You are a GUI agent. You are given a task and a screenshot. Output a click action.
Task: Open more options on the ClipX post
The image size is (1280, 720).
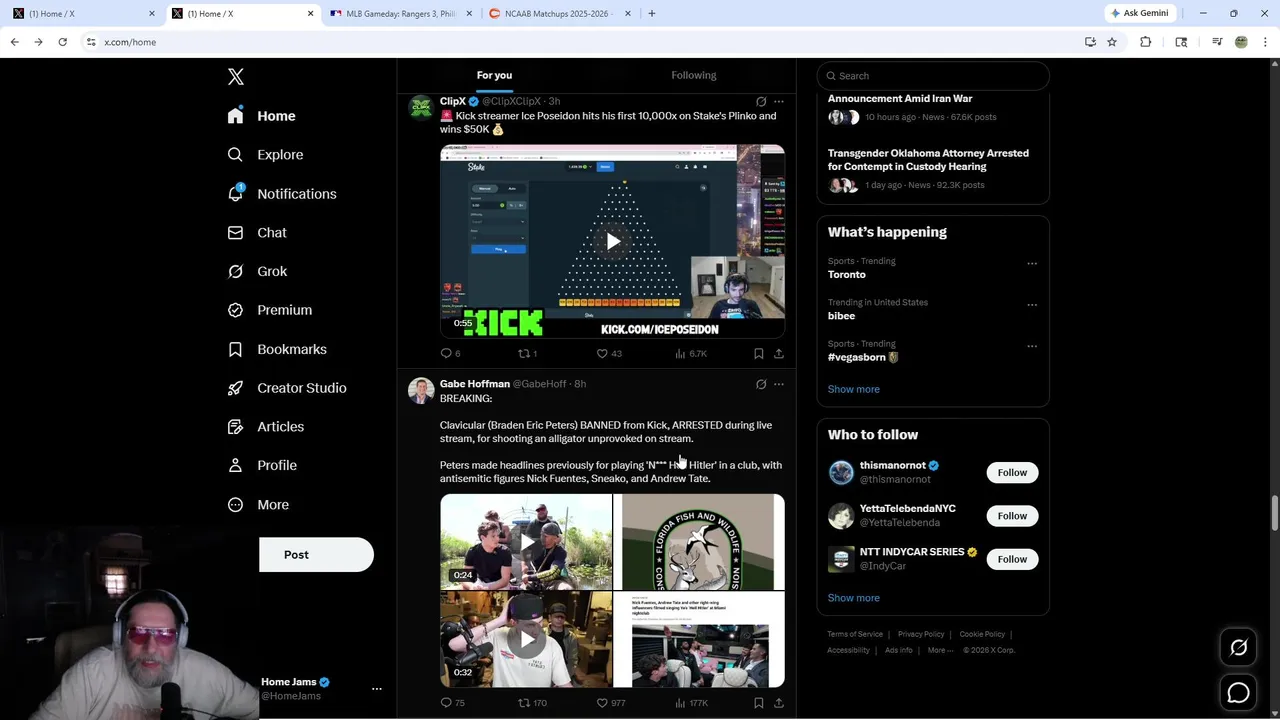[779, 102]
